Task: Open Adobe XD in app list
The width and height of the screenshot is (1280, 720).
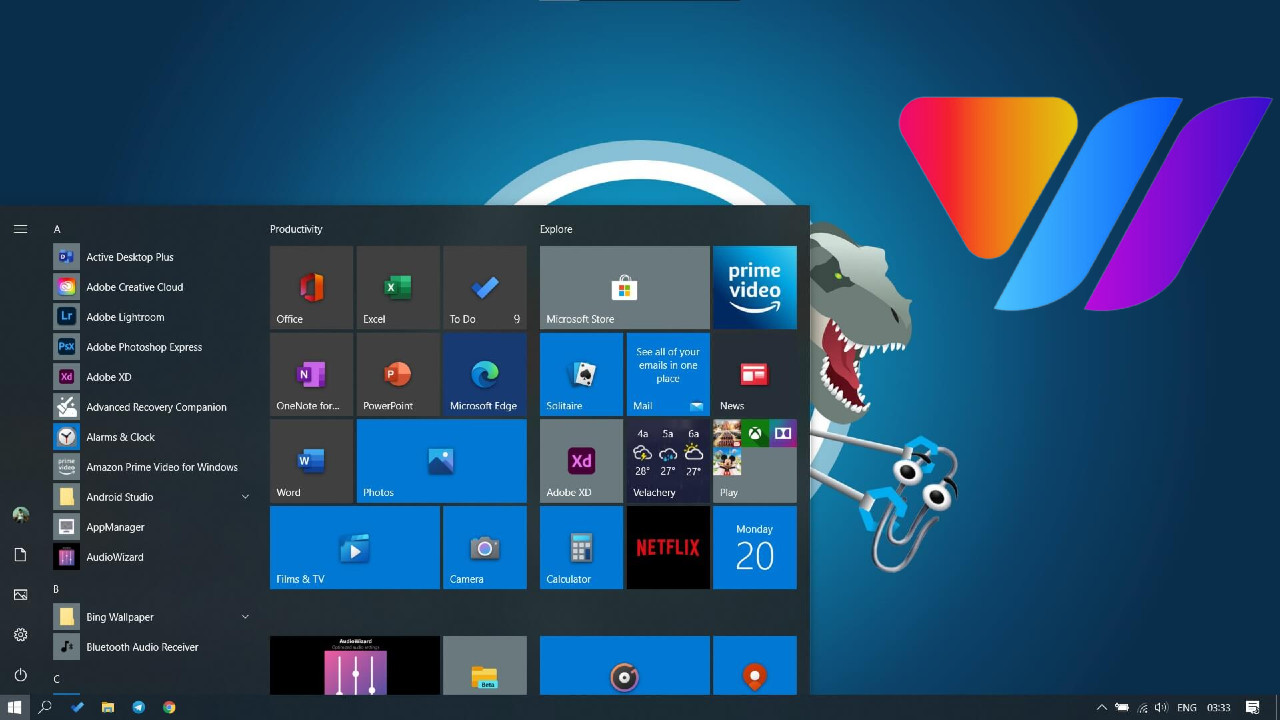Action: [152, 377]
